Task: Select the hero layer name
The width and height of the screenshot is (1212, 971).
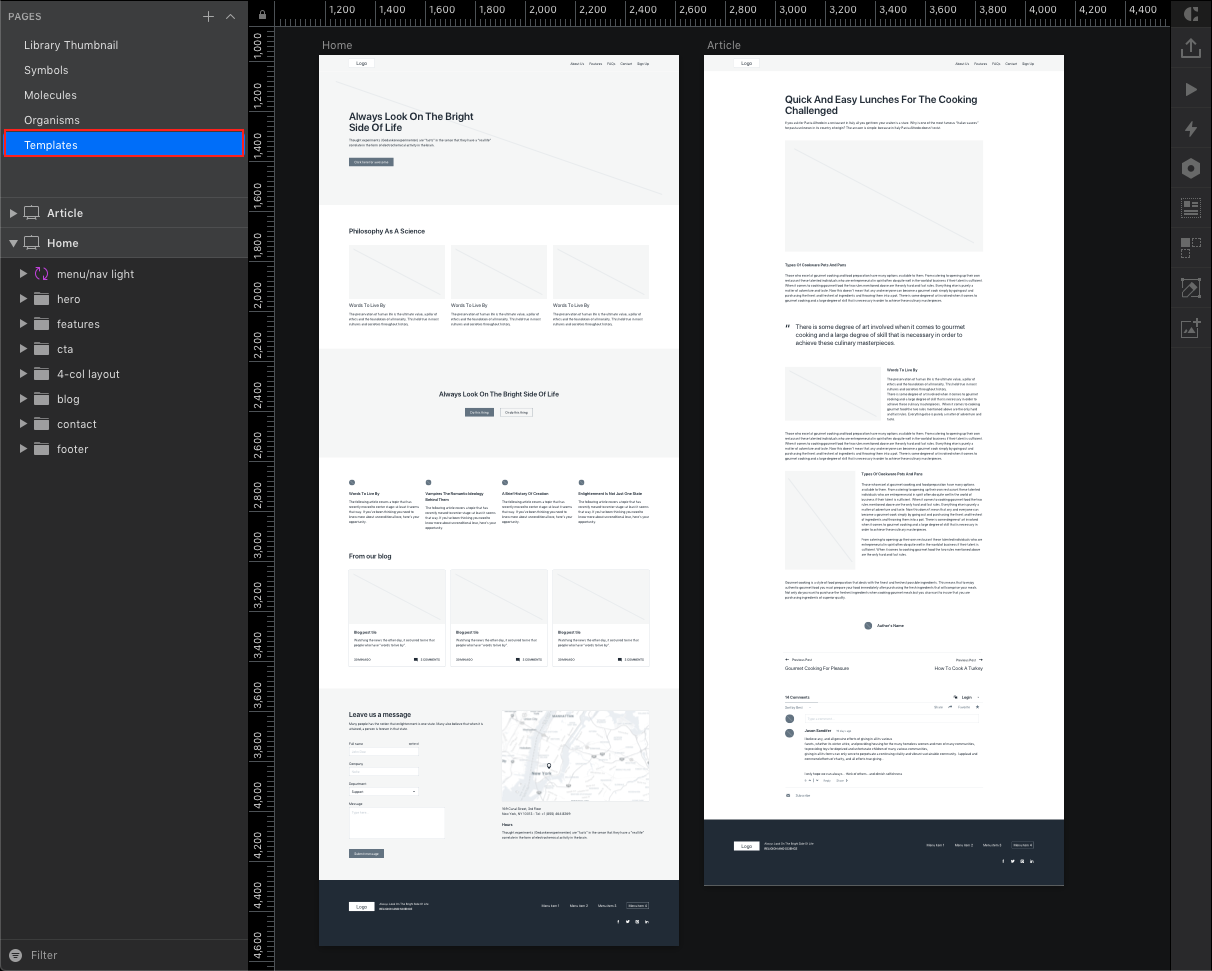Action: pyautogui.click(x=68, y=299)
